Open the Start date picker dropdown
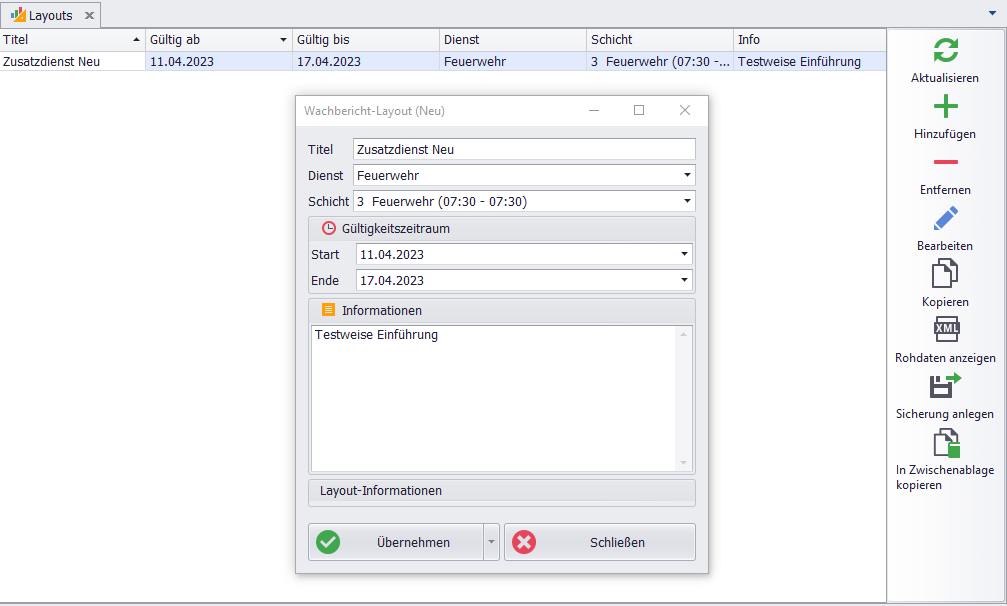 (x=684, y=255)
